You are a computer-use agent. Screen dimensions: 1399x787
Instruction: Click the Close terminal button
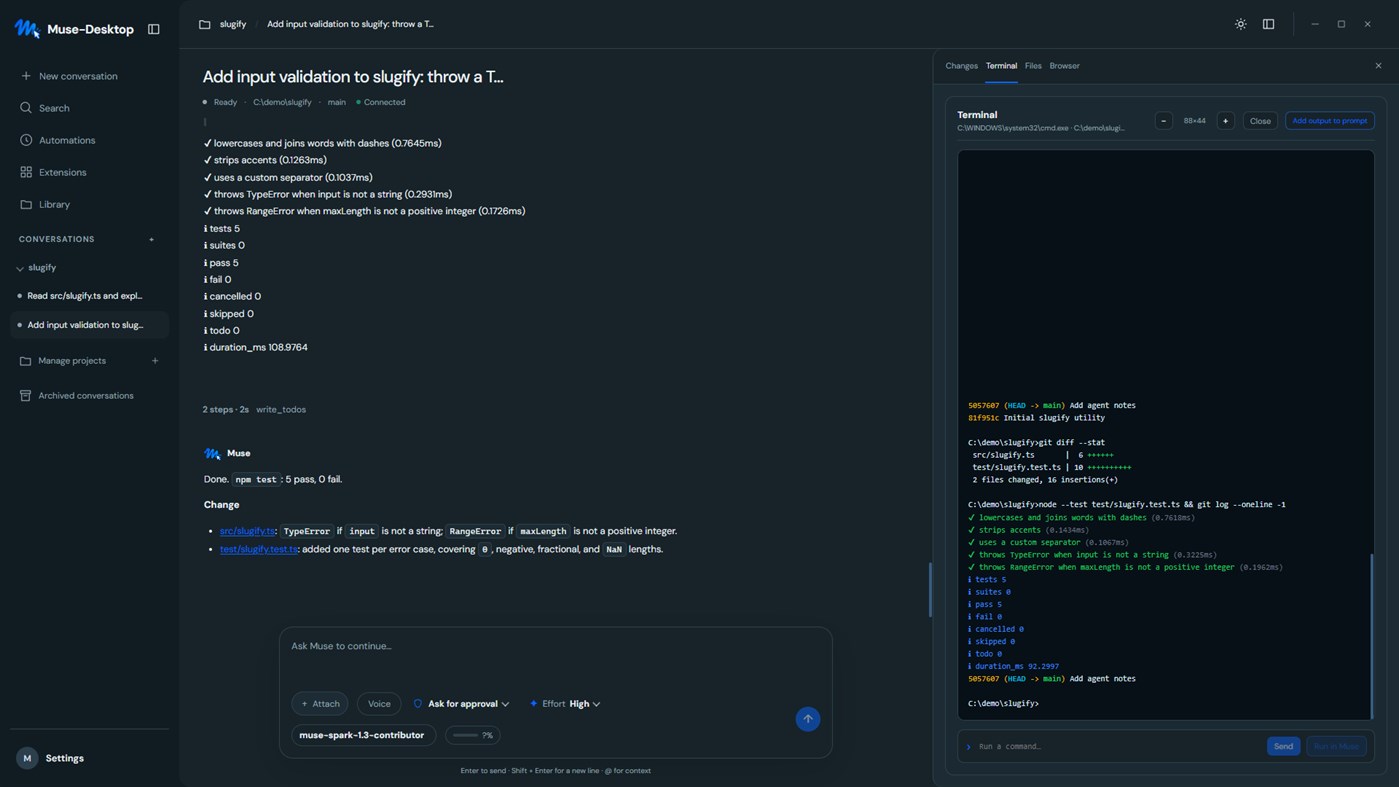pos(1260,121)
